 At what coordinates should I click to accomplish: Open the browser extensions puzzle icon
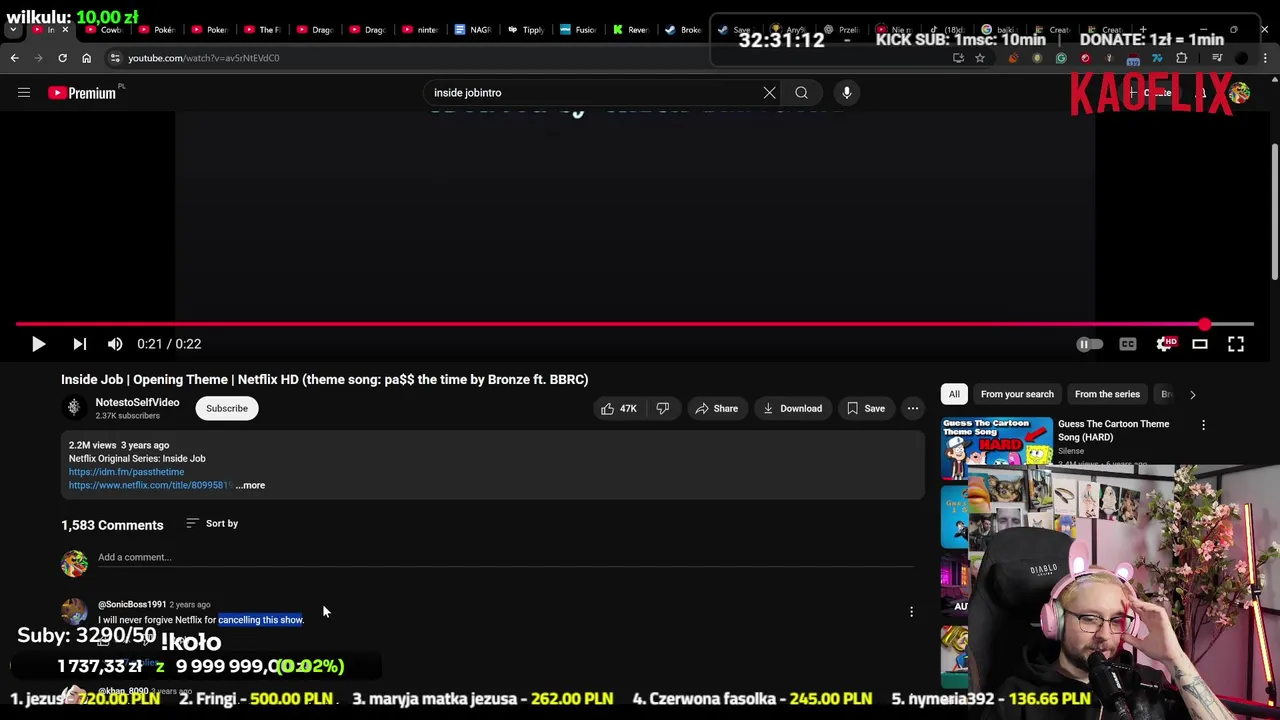1181,58
